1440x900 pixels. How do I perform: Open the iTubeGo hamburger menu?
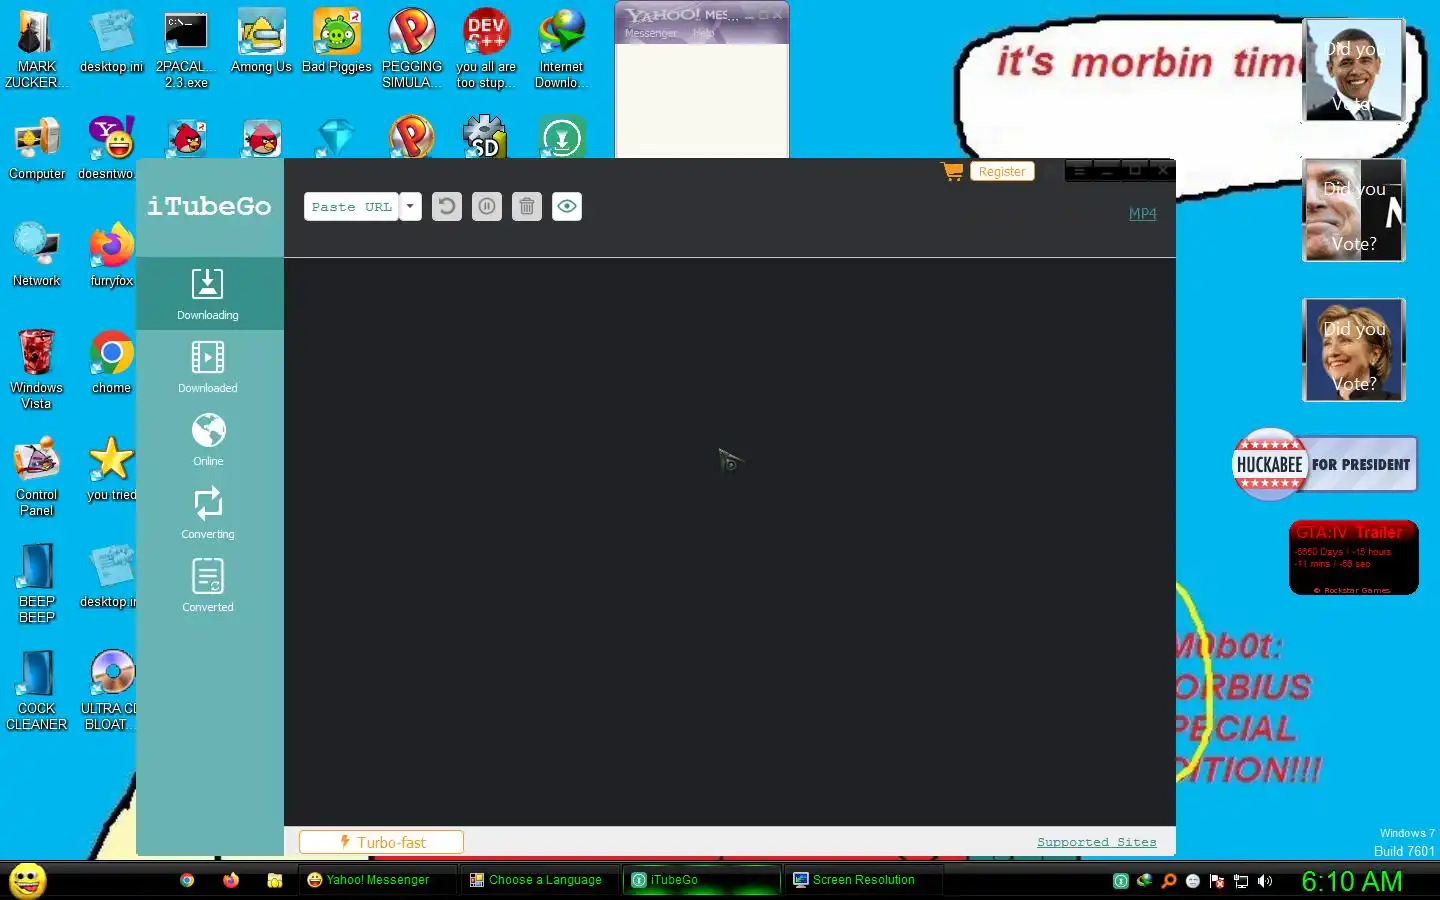1079,171
